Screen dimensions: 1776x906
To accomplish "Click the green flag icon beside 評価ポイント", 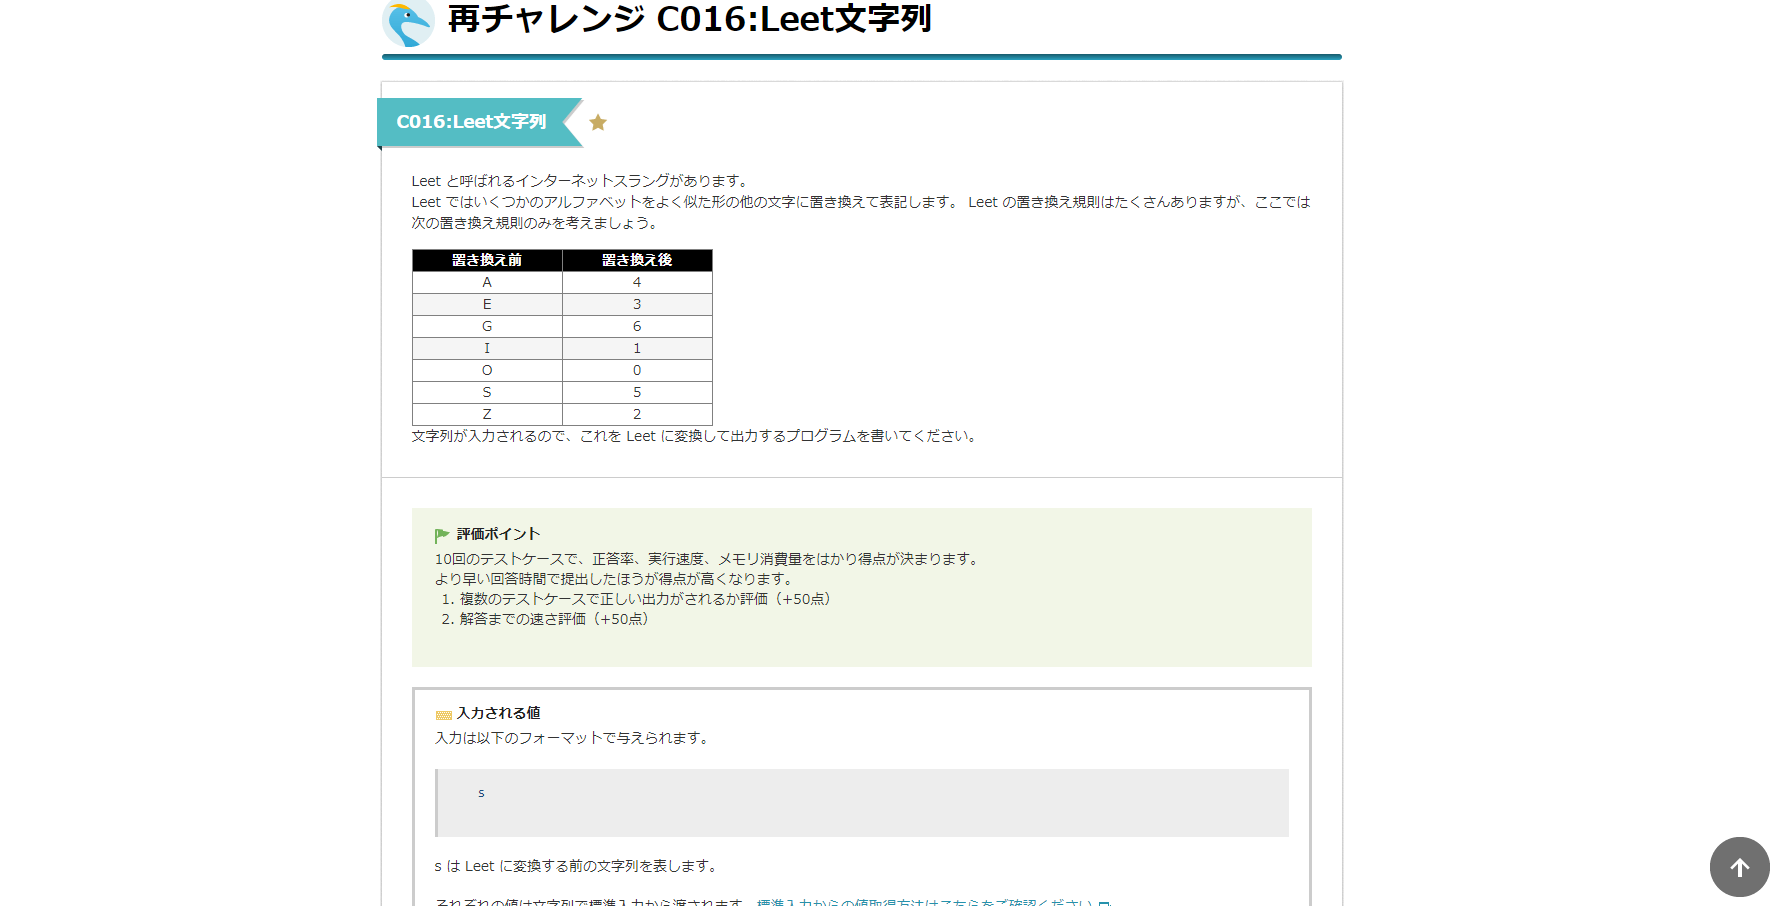I will (442, 535).
